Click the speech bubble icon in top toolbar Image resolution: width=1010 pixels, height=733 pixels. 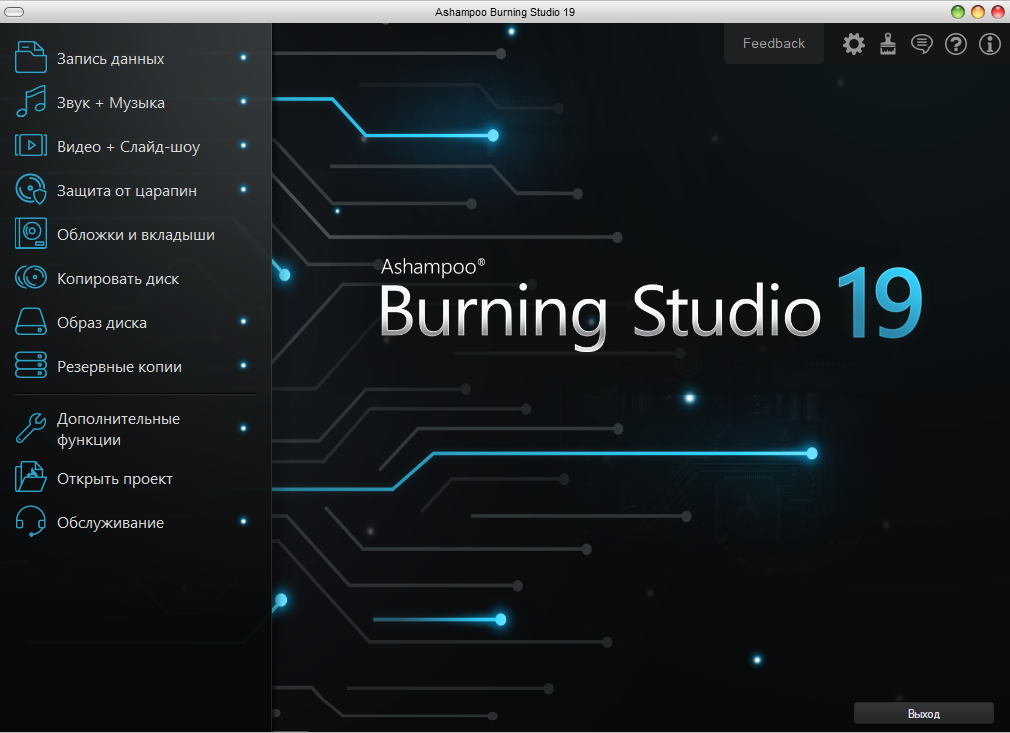[922, 44]
